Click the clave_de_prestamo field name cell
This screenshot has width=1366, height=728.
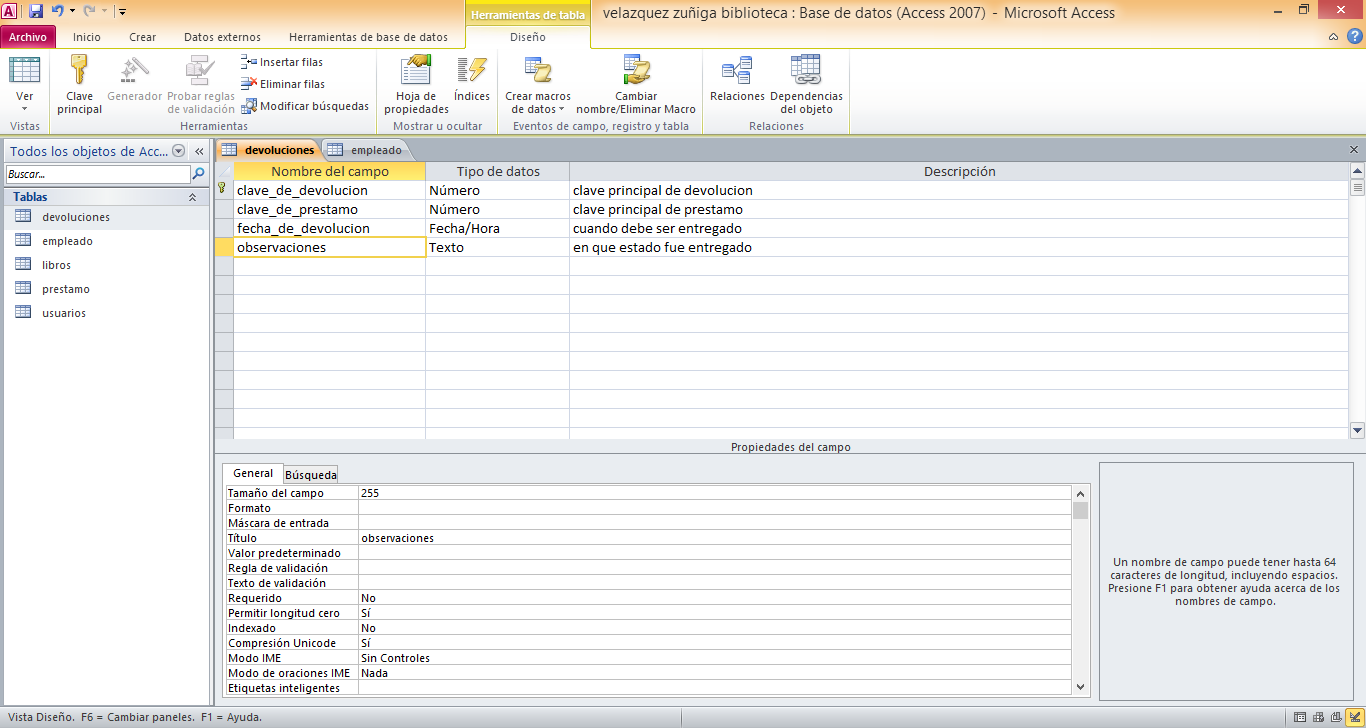pyautogui.click(x=330, y=209)
